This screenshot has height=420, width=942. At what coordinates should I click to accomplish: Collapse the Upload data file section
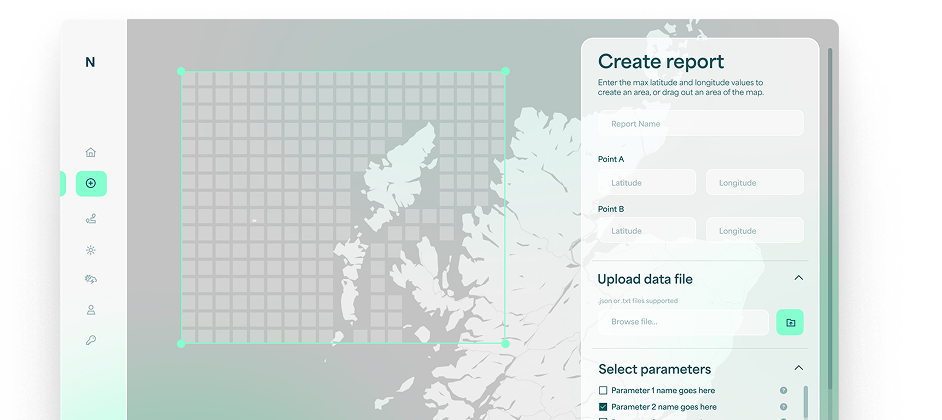(x=798, y=278)
